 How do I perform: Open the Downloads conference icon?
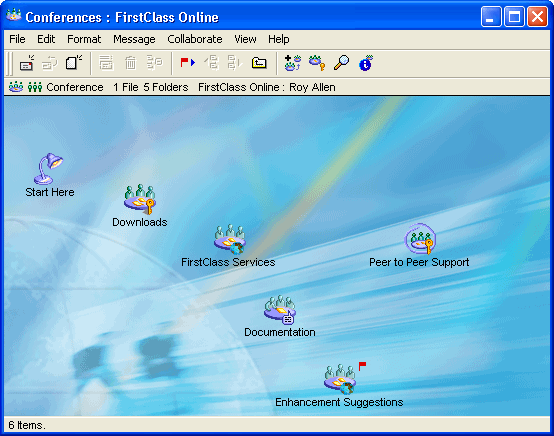pos(140,199)
